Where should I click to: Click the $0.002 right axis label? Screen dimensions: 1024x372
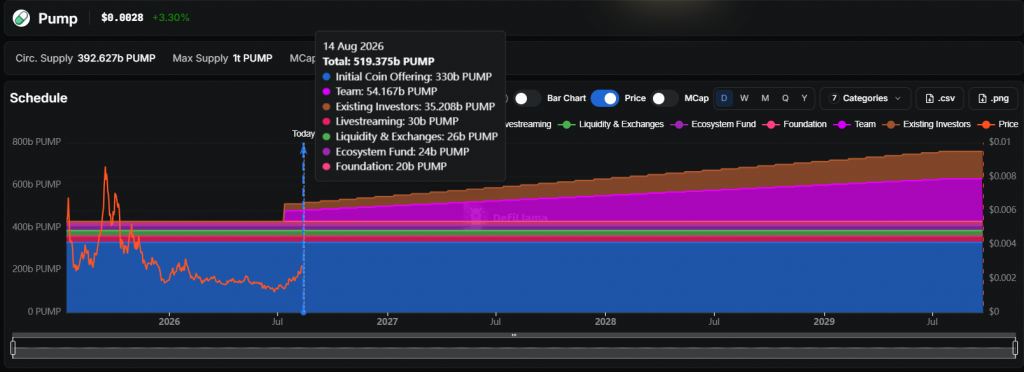(x=1003, y=277)
